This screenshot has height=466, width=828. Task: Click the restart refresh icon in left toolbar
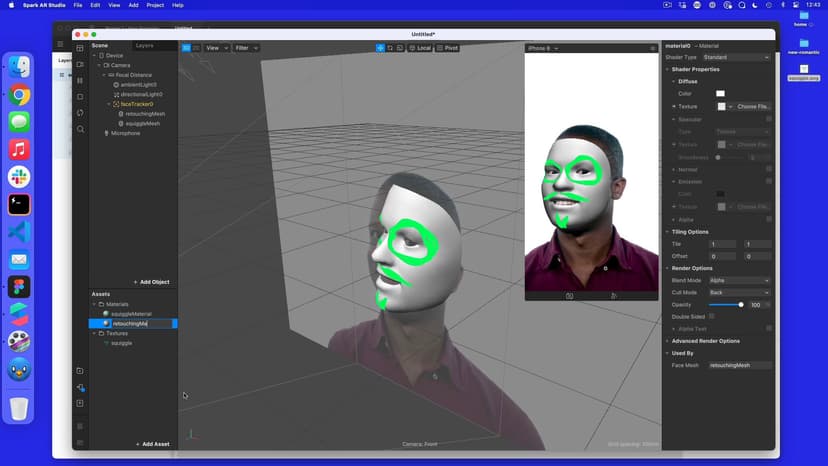pos(80,113)
